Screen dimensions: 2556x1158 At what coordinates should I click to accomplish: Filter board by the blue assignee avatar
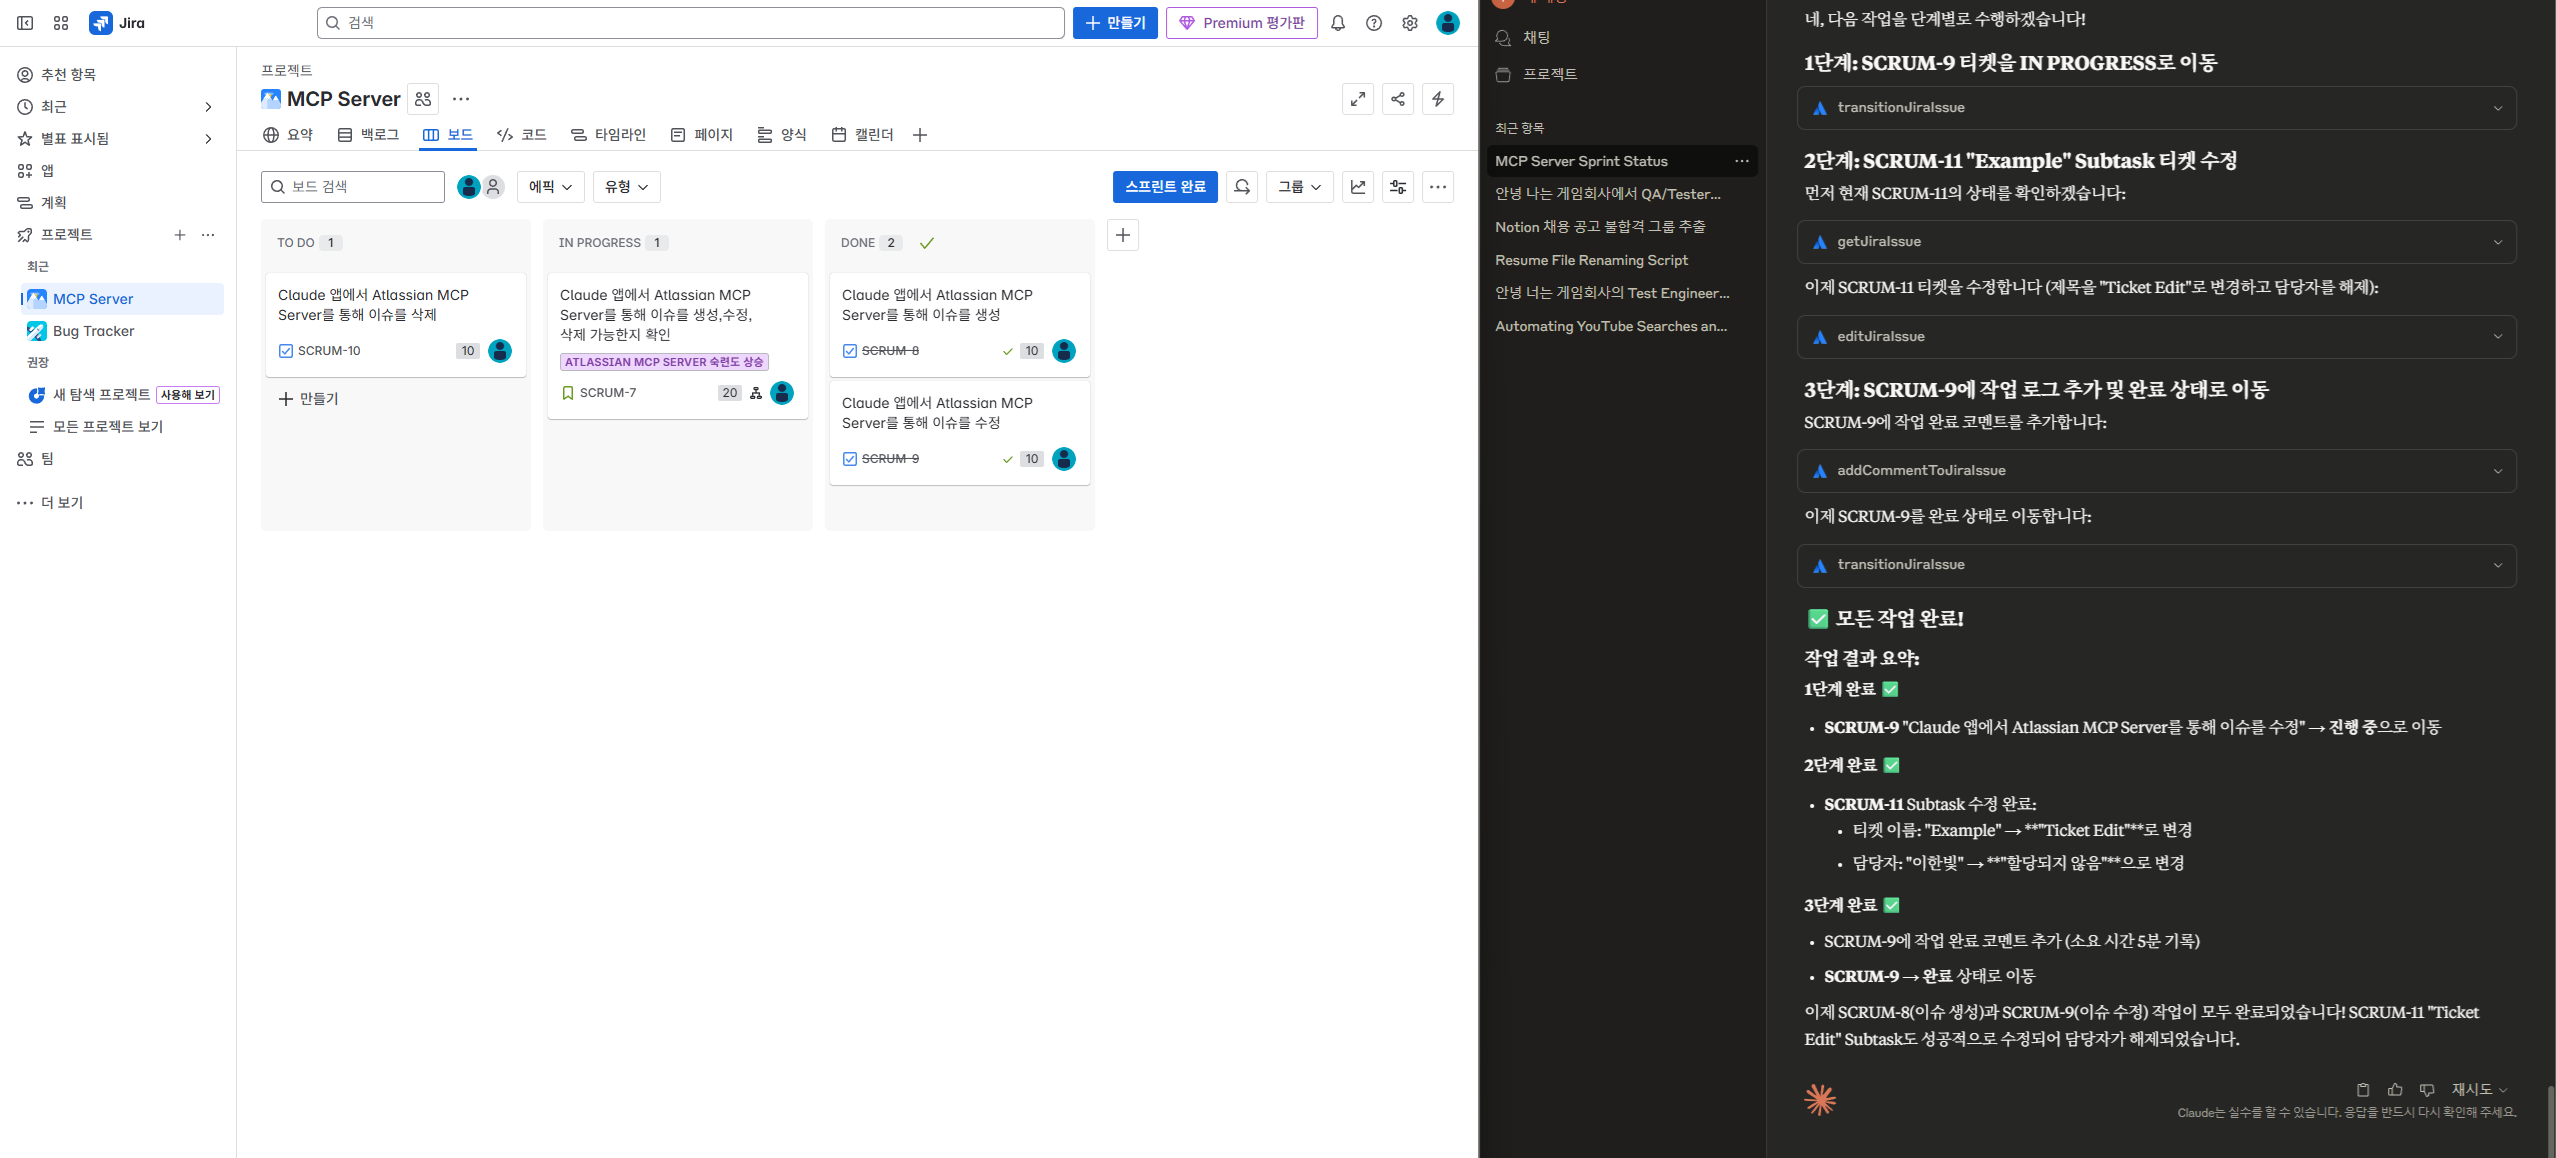[468, 187]
